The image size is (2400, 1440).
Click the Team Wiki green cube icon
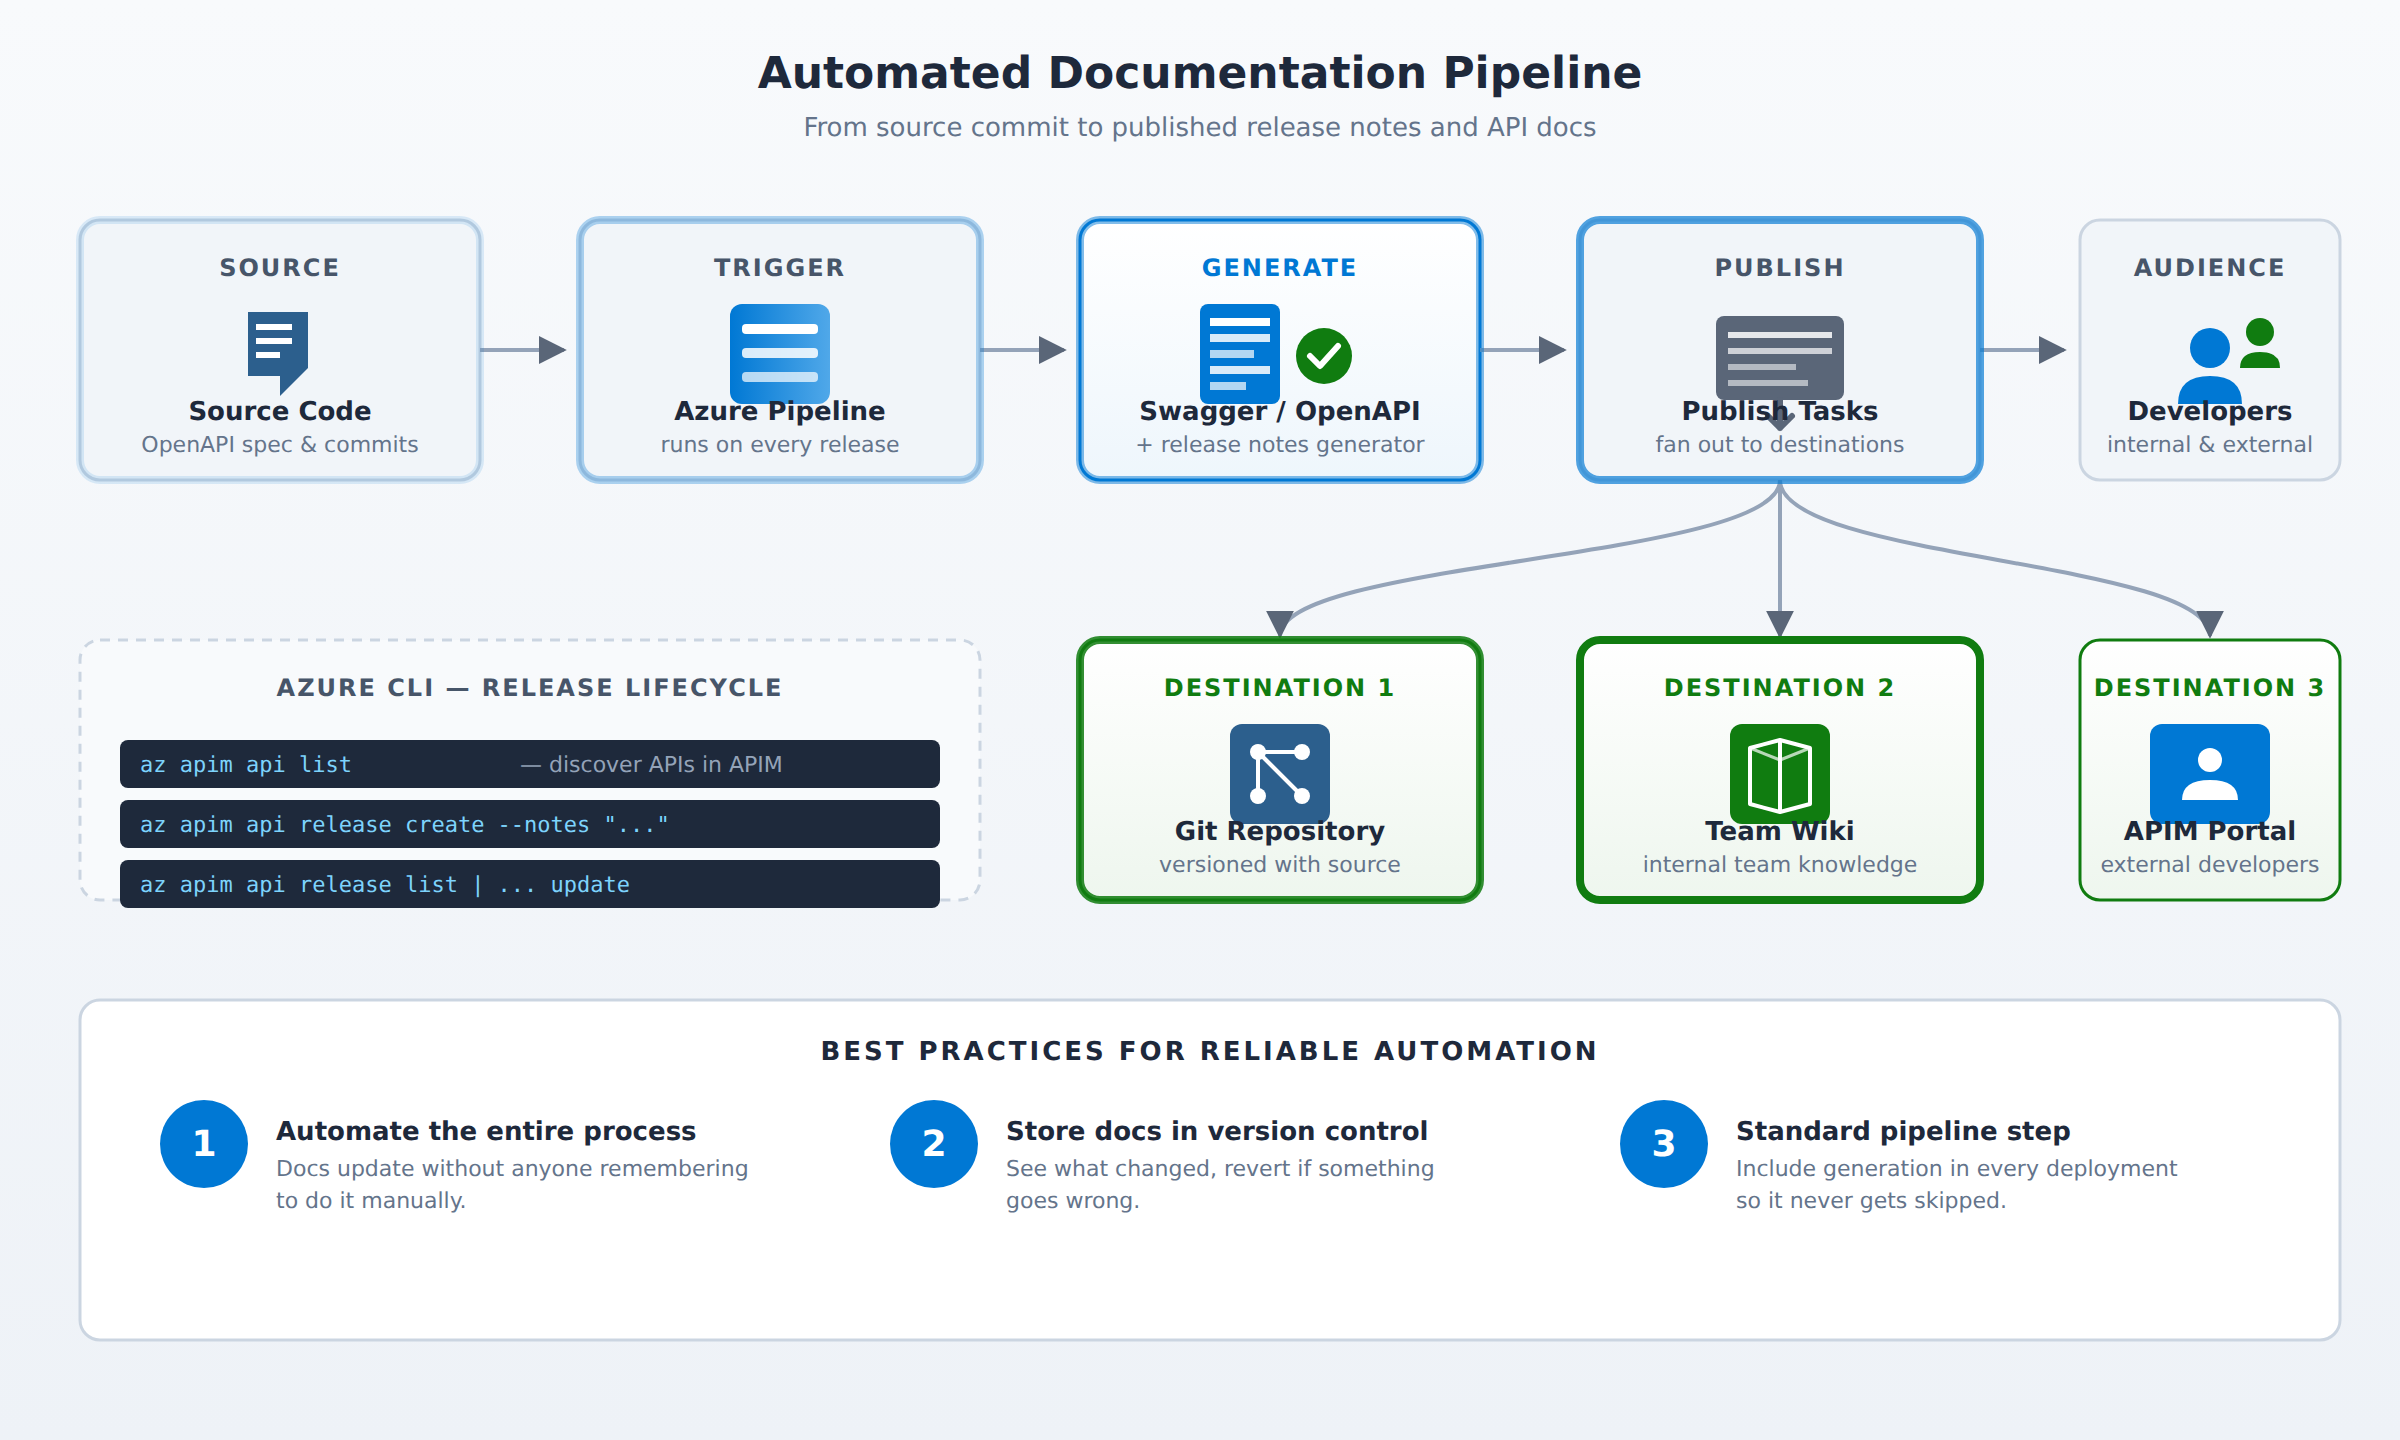point(1780,774)
